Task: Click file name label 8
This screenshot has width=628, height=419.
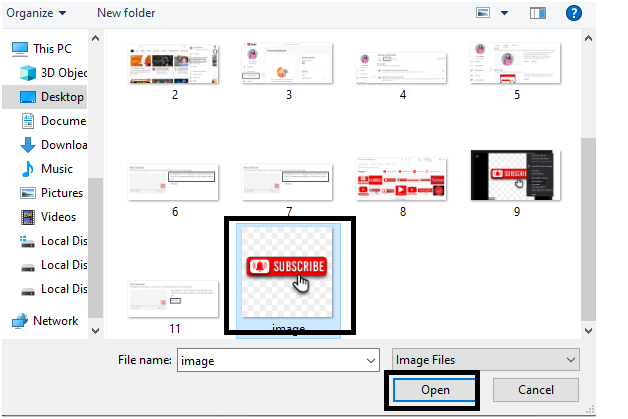Action: click(403, 212)
